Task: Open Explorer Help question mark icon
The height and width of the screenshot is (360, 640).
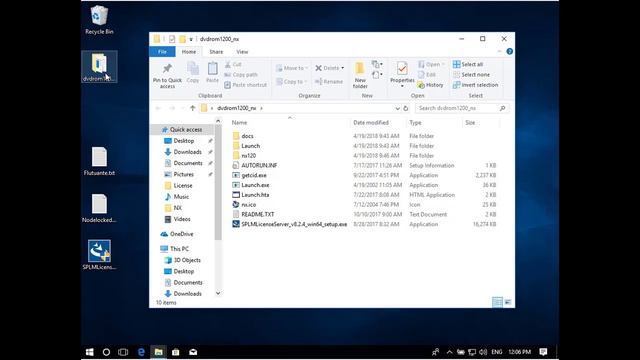Action: [x=509, y=51]
